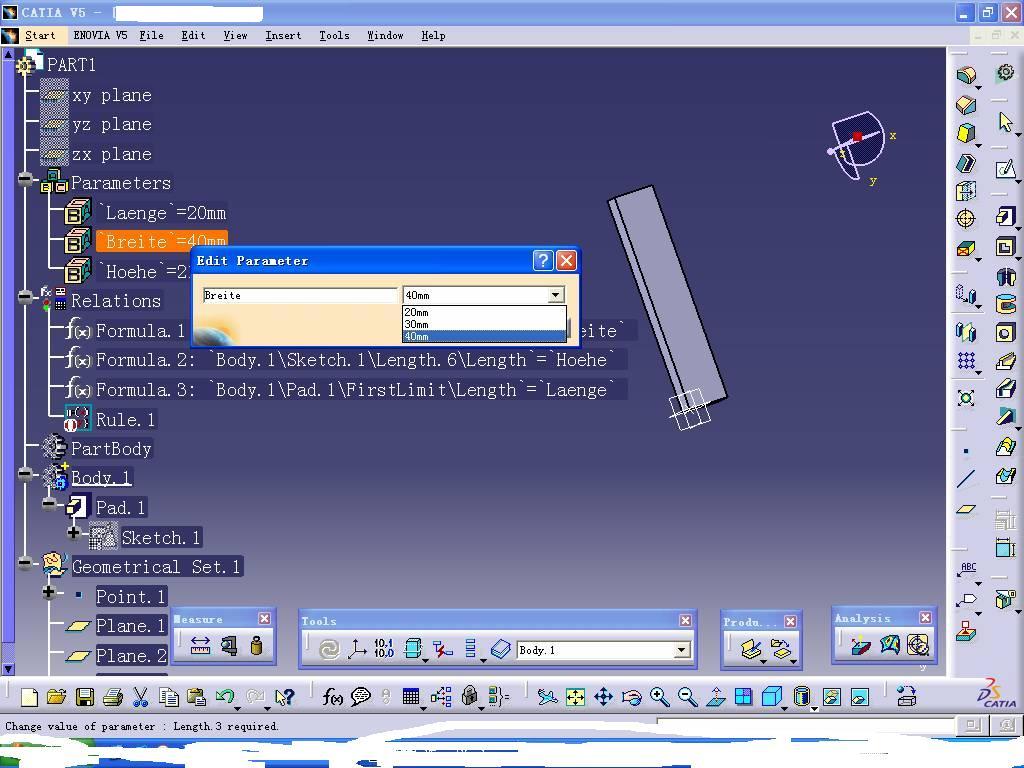Select 40mm in the value list

coord(484,336)
